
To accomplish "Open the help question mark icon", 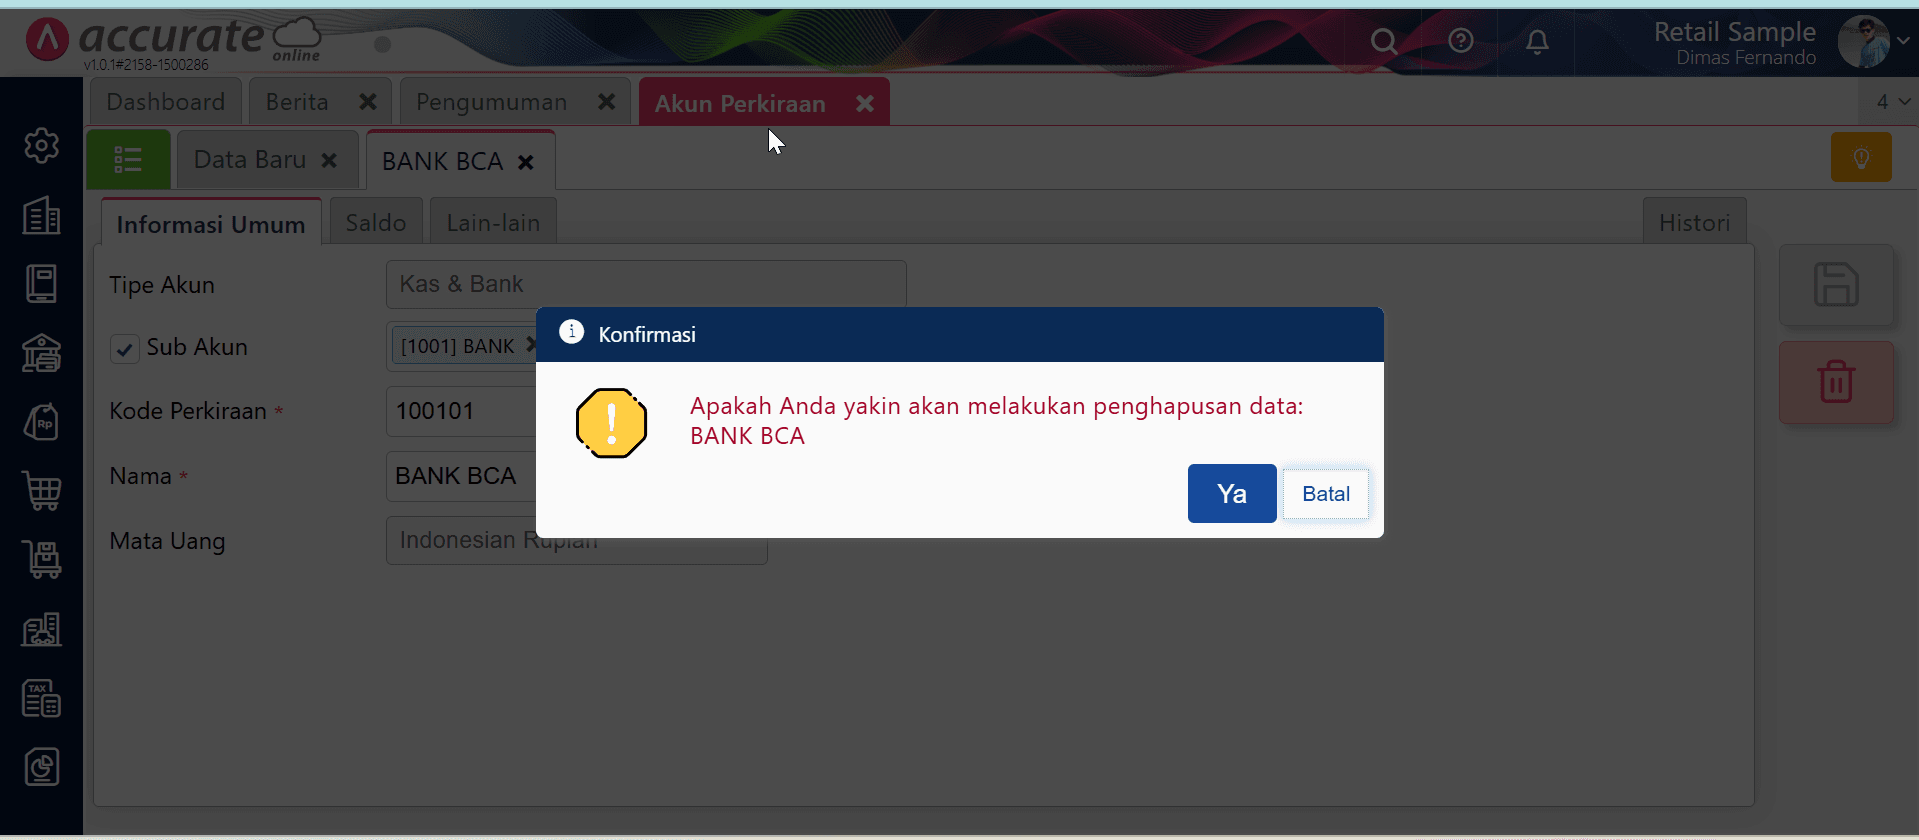I will [1461, 40].
